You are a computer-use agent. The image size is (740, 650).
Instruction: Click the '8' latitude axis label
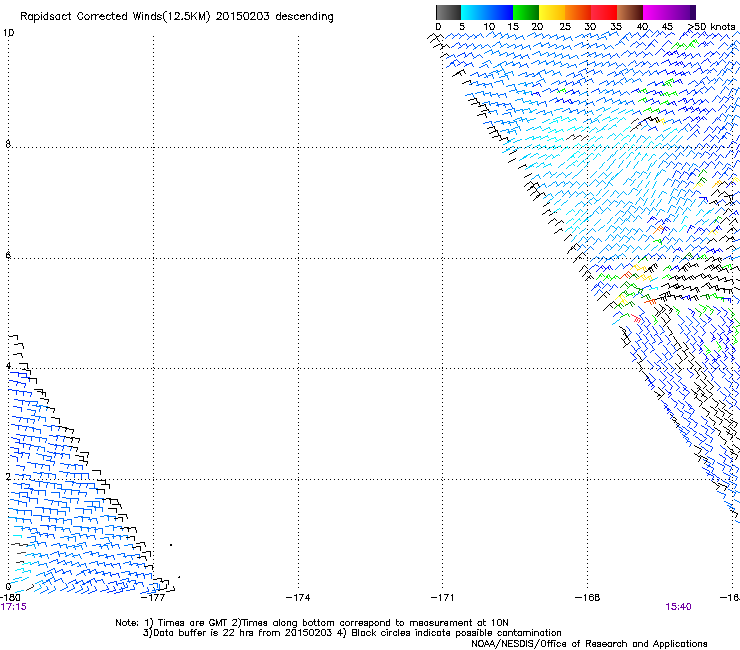[x=8, y=144]
